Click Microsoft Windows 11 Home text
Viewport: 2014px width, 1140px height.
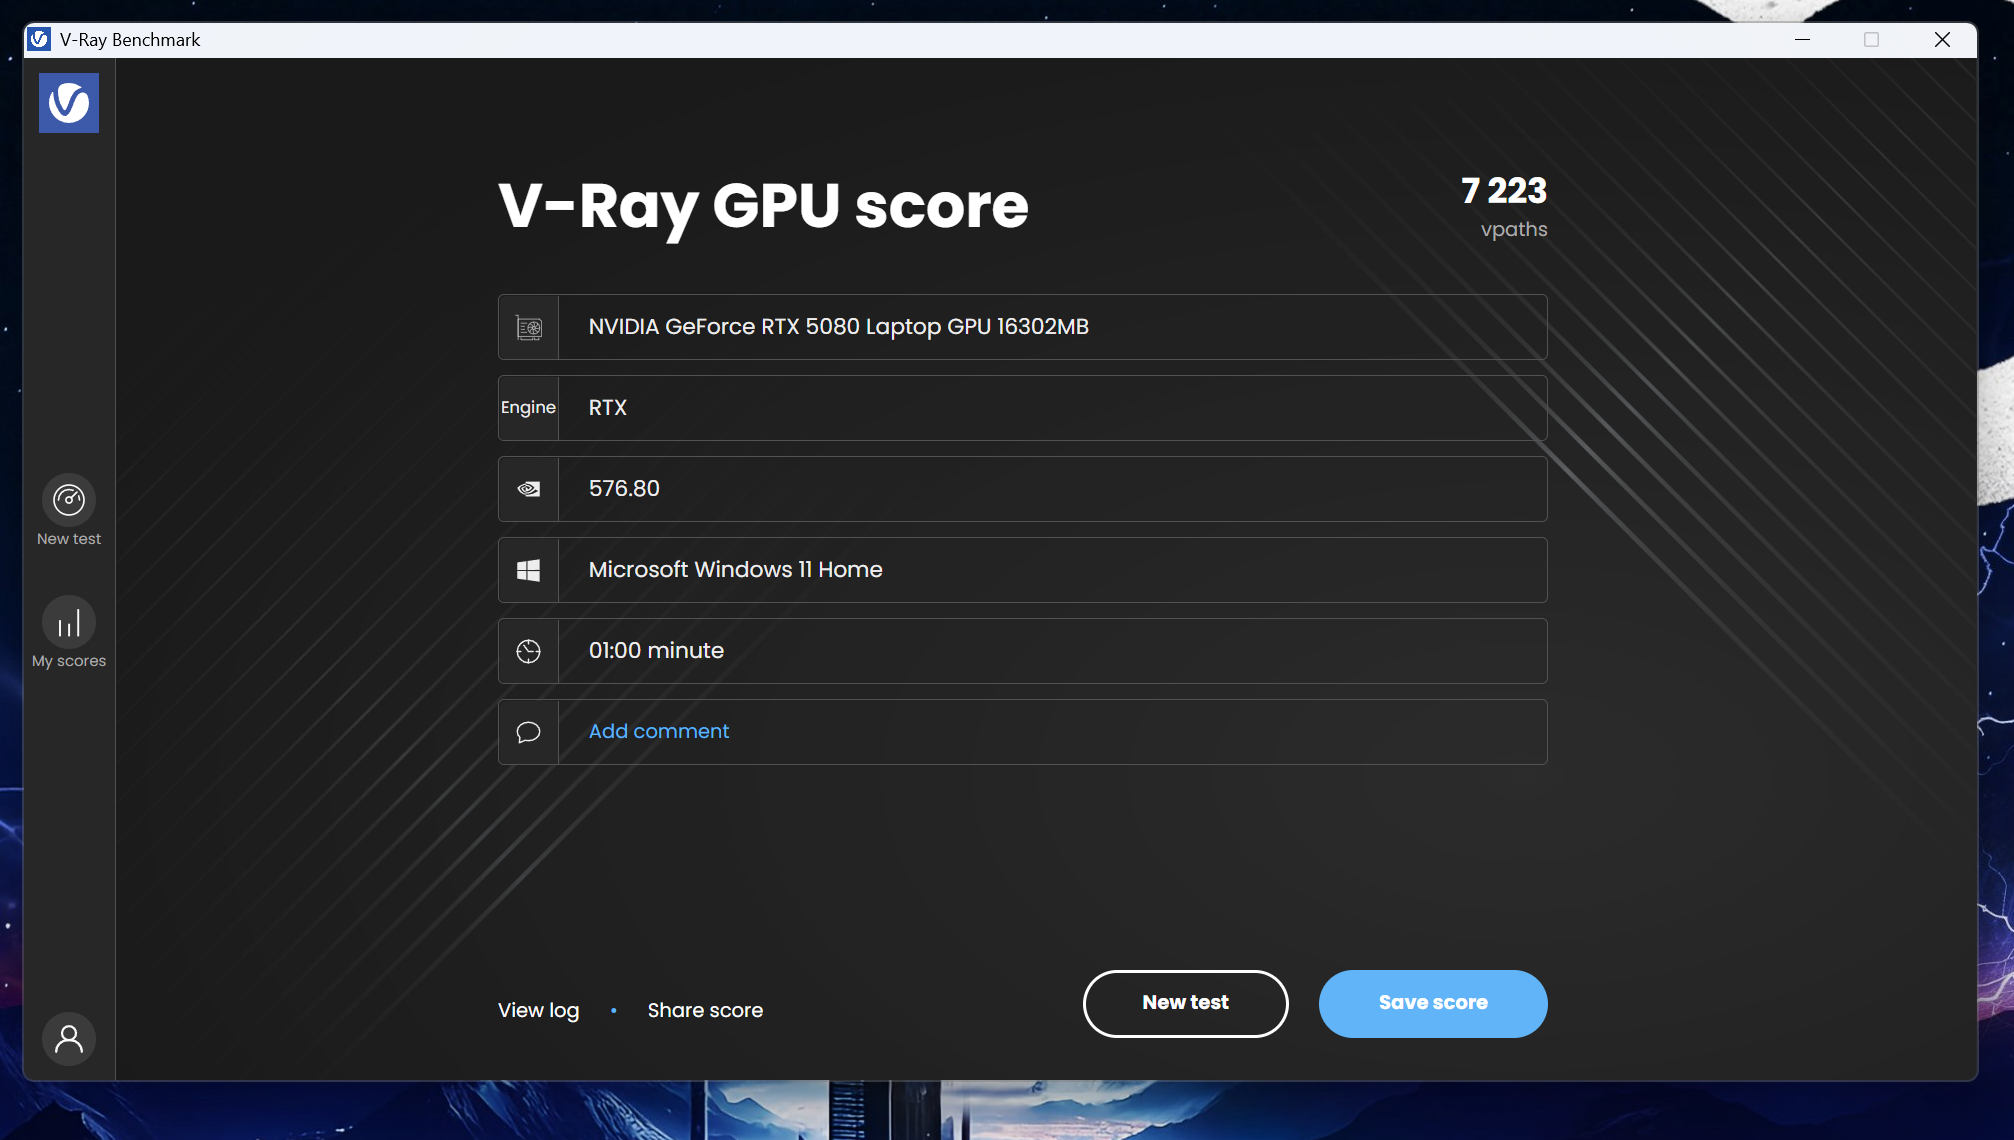tap(736, 569)
